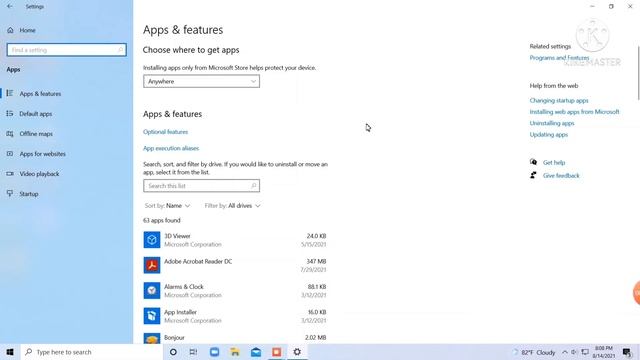Go to Offline maps section
640x360 pixels.
coord(36,133)
